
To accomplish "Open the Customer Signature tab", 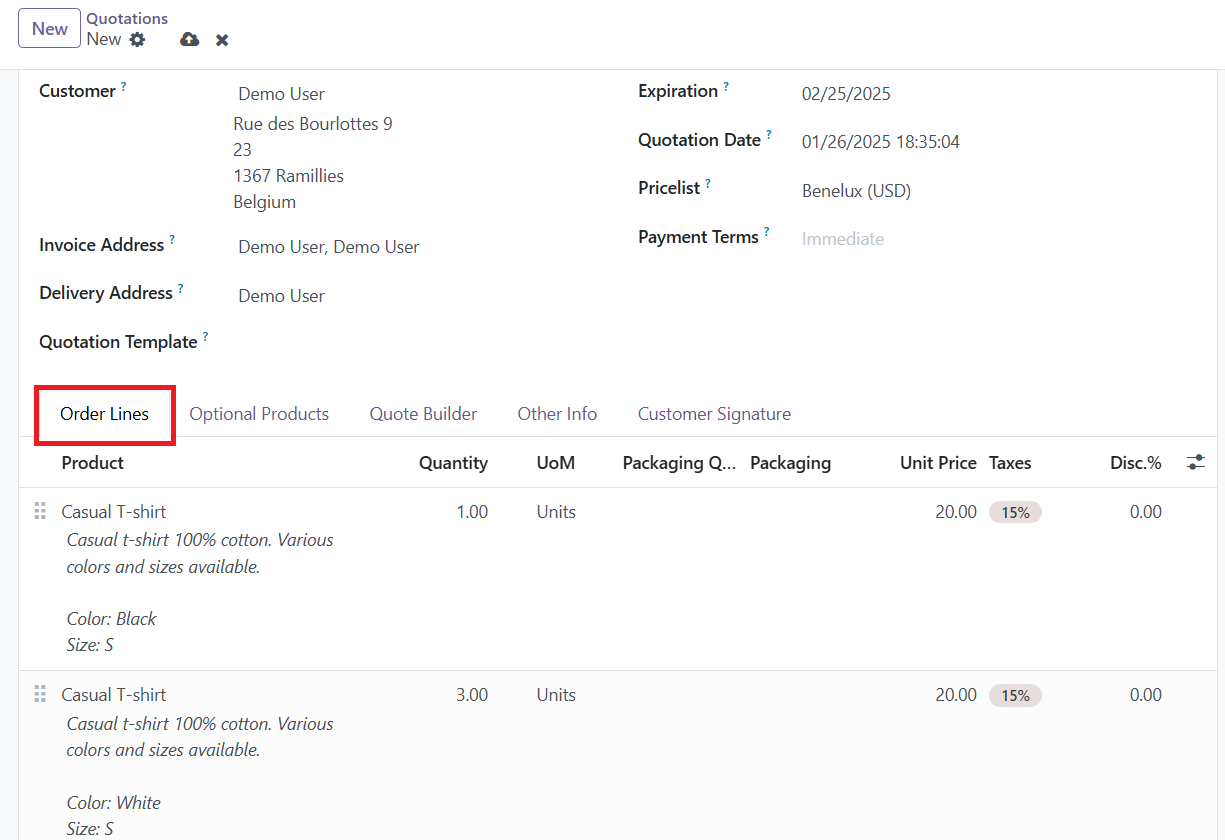I will 714,414.
